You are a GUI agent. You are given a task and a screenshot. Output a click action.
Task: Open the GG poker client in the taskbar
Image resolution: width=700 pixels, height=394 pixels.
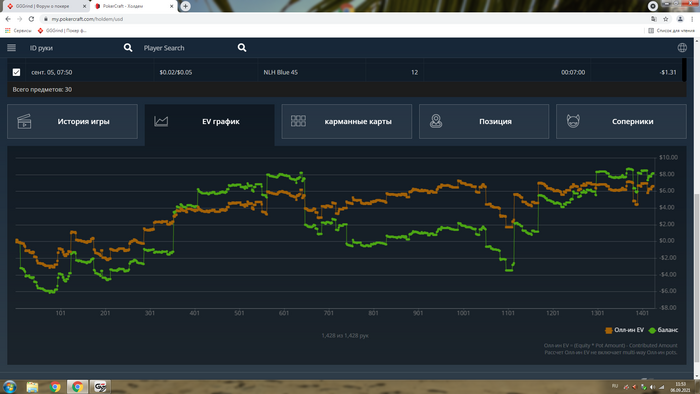[100, 387]
